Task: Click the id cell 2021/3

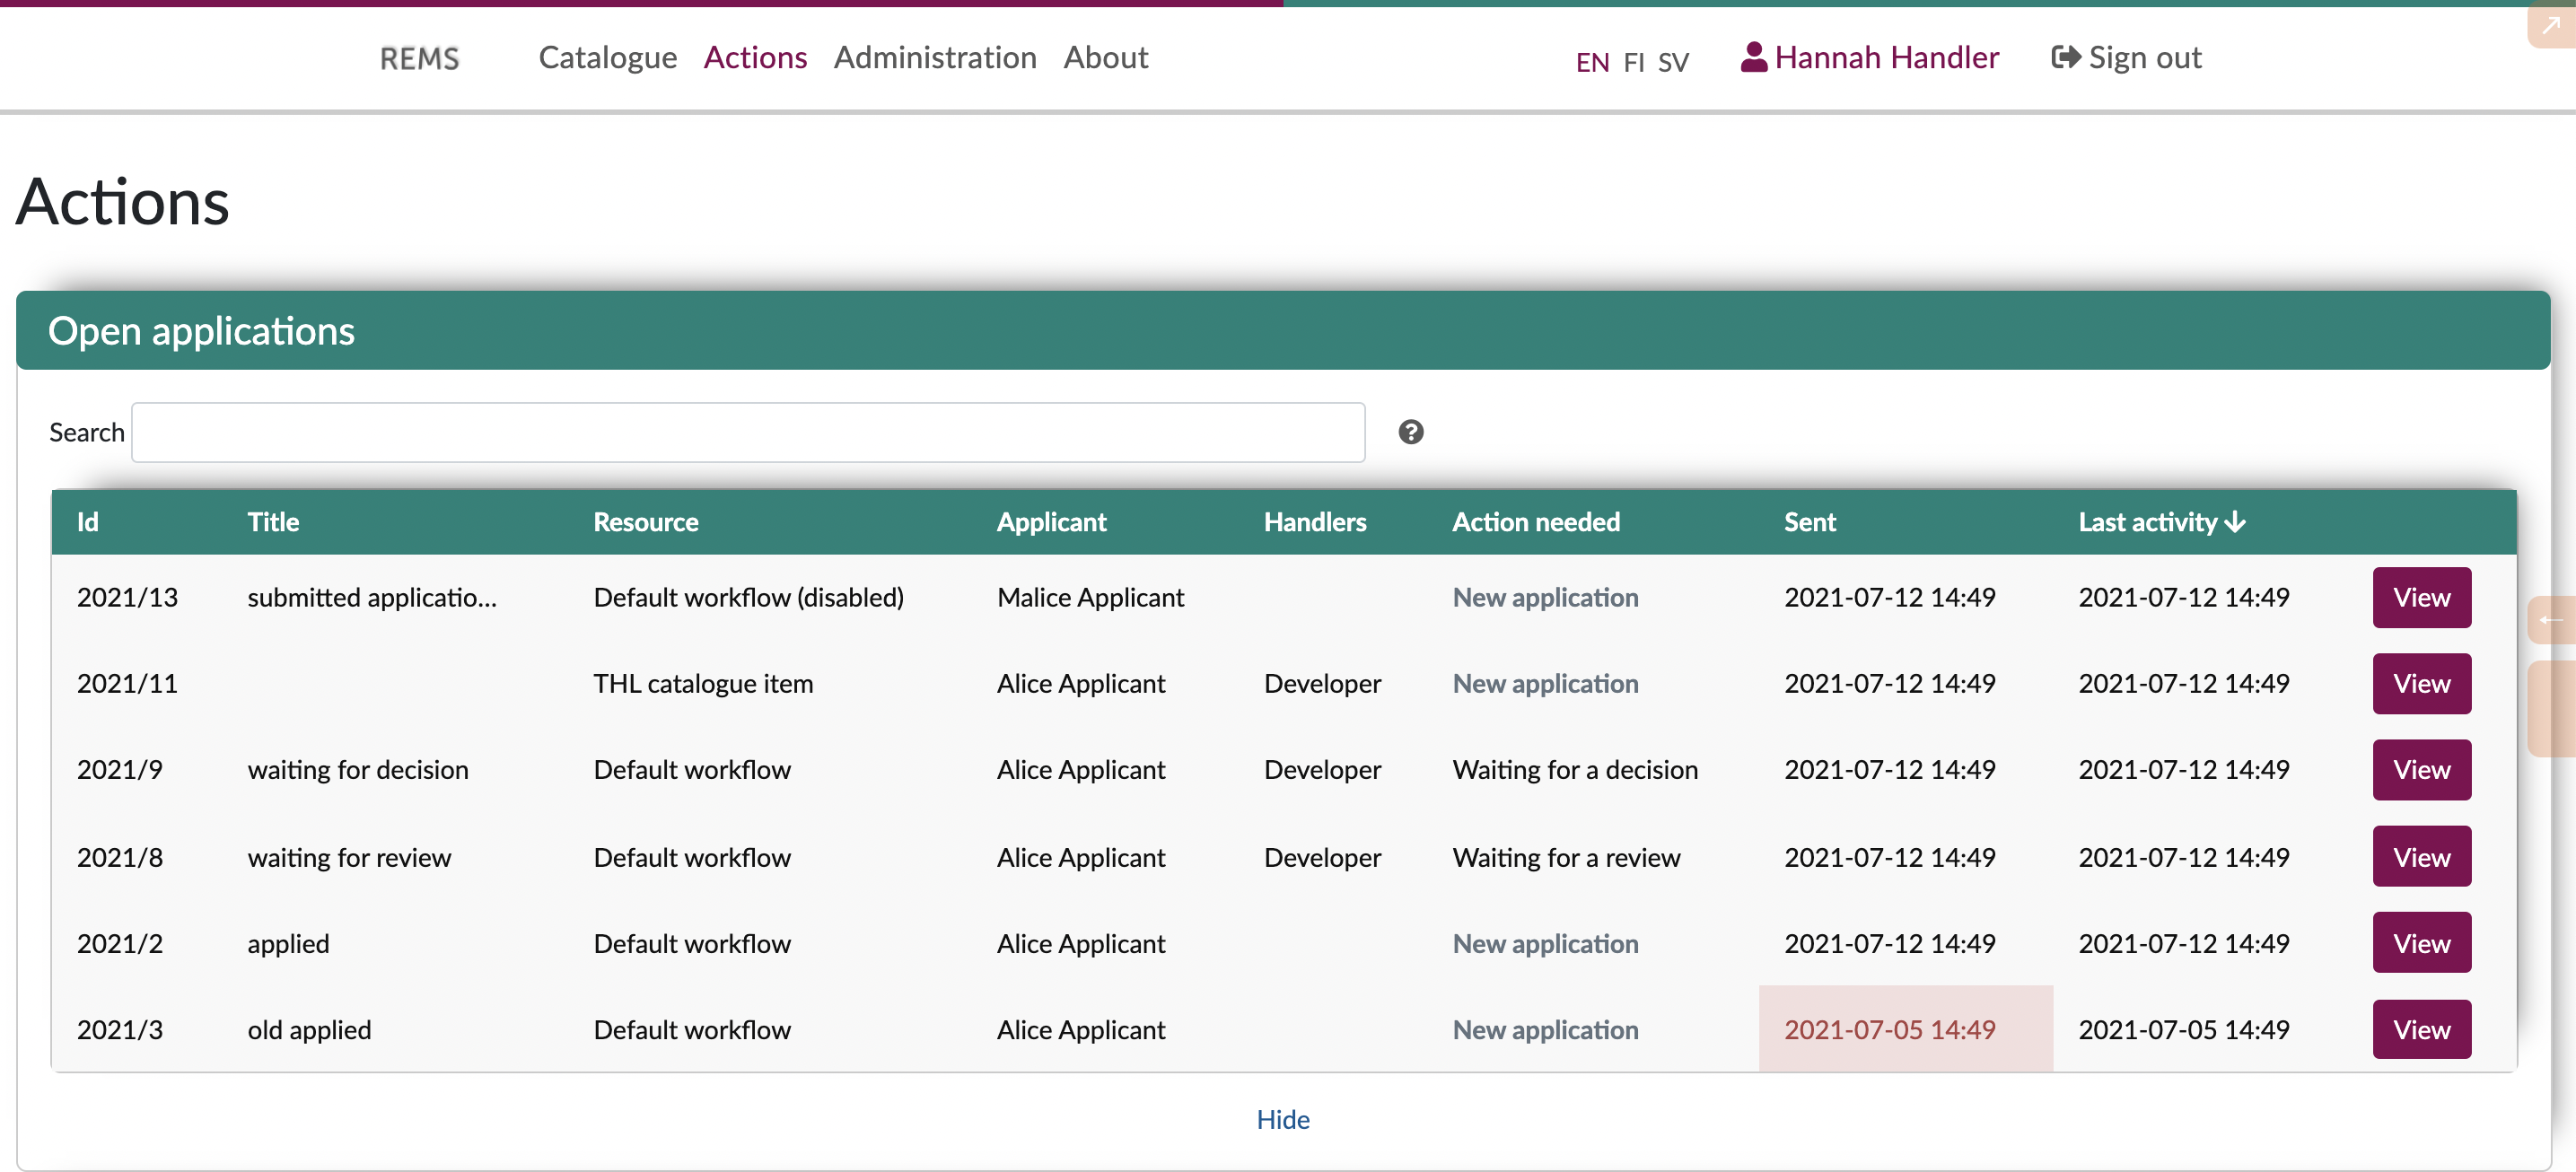Action: pos(120,1030)
